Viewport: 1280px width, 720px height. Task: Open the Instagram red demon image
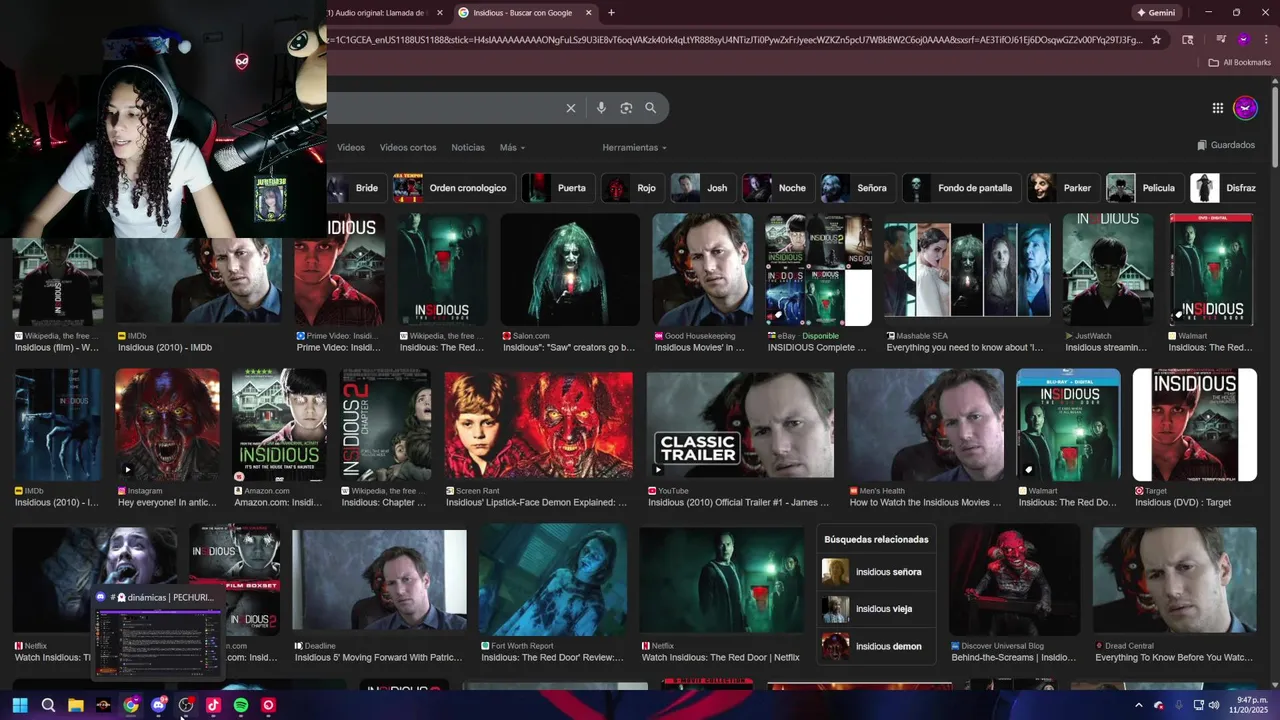pos(167,426)
